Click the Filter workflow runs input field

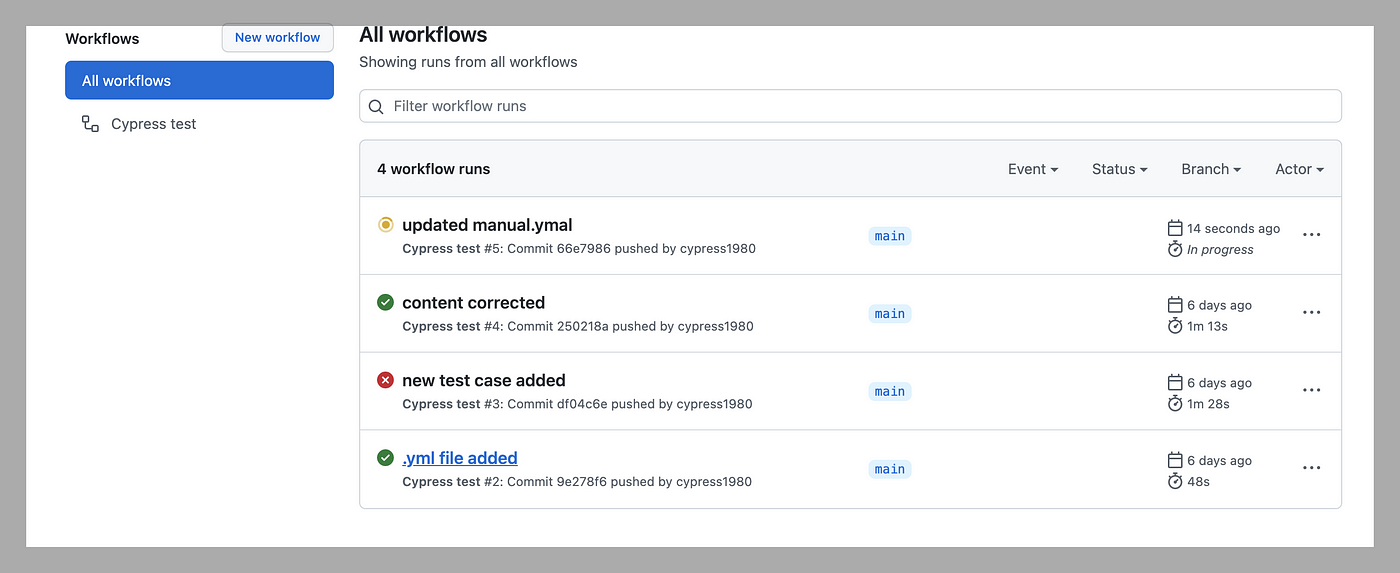pos(850,106)
